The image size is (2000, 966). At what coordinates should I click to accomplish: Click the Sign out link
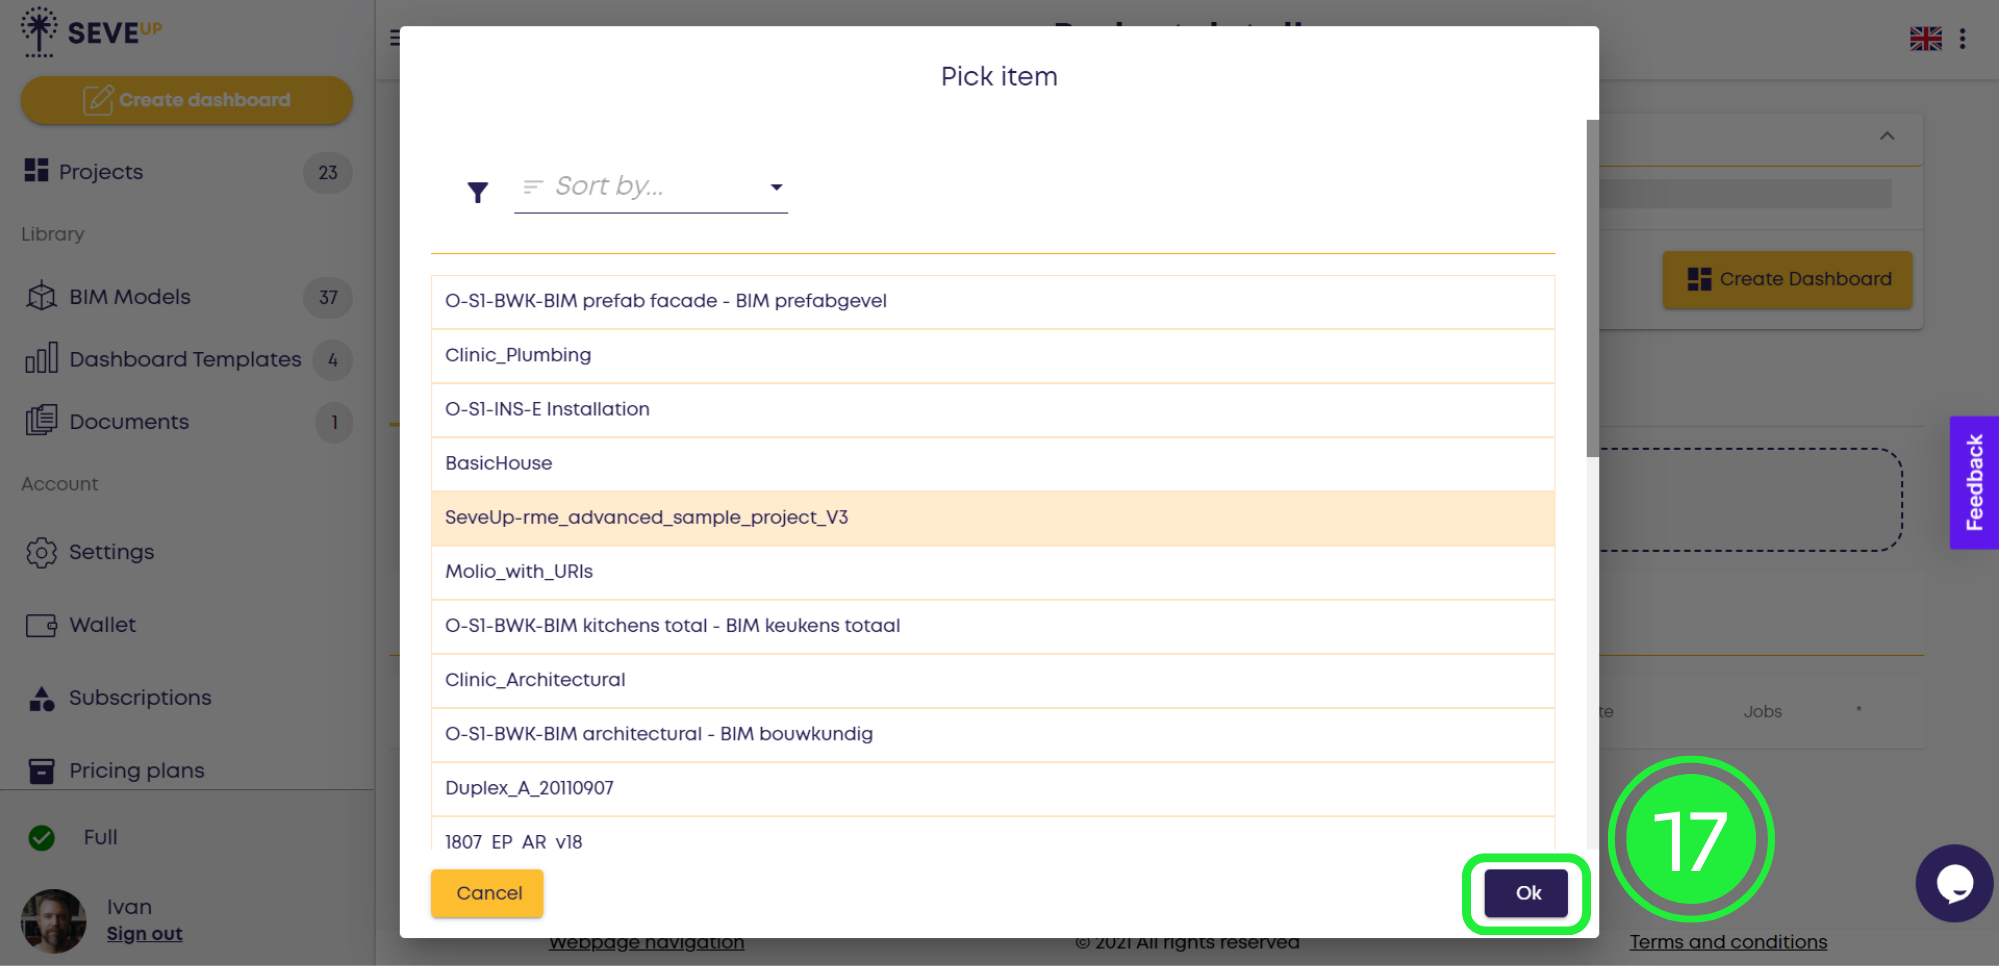[144, 933]
